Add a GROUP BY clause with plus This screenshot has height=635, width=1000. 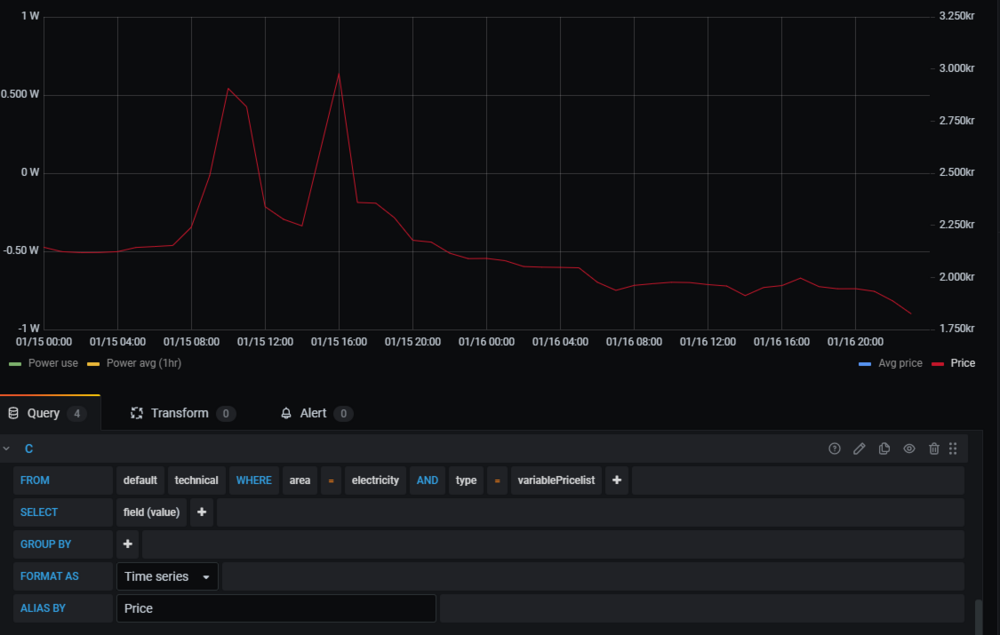[128, 544]
